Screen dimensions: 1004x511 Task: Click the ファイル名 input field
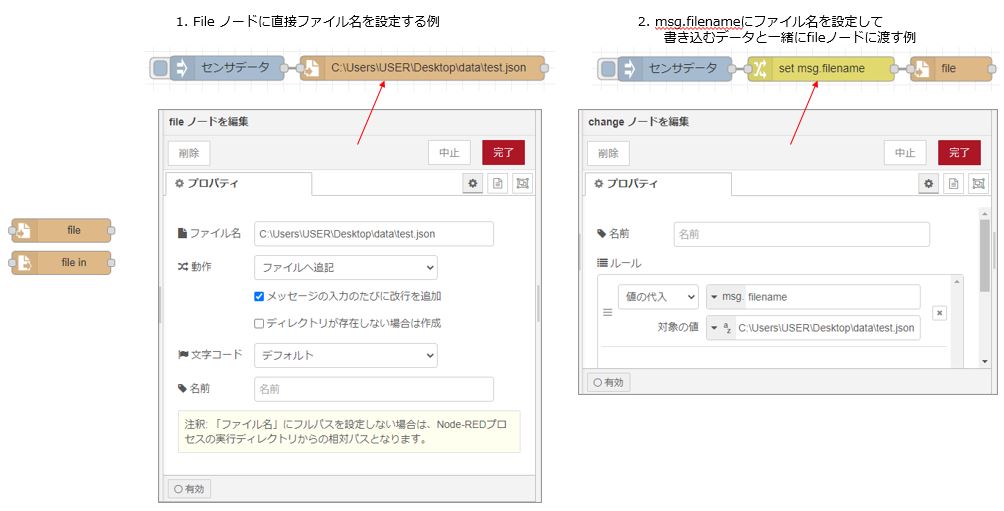point(373,234)
